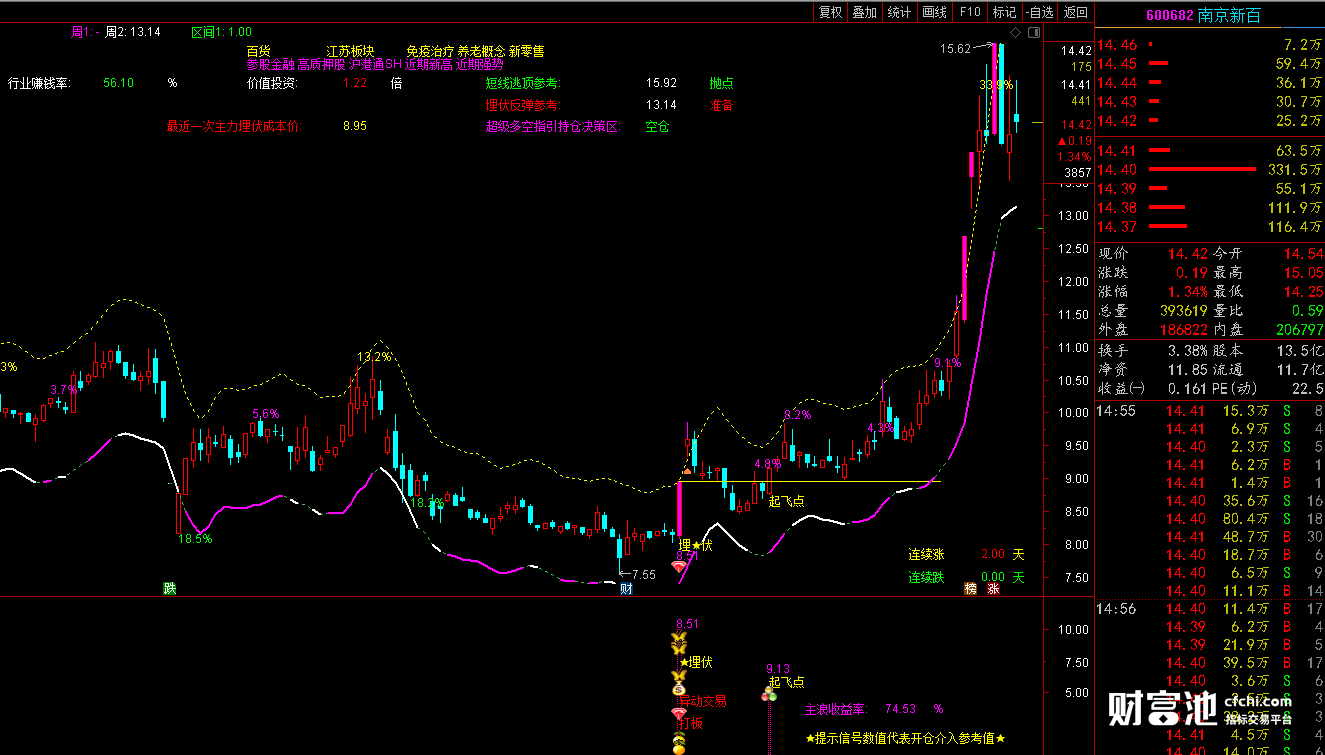The width and height of the screenshot is (1325, 755).
Task: Click the 80.4万 tick trade row
Action: pos(1210,518)
